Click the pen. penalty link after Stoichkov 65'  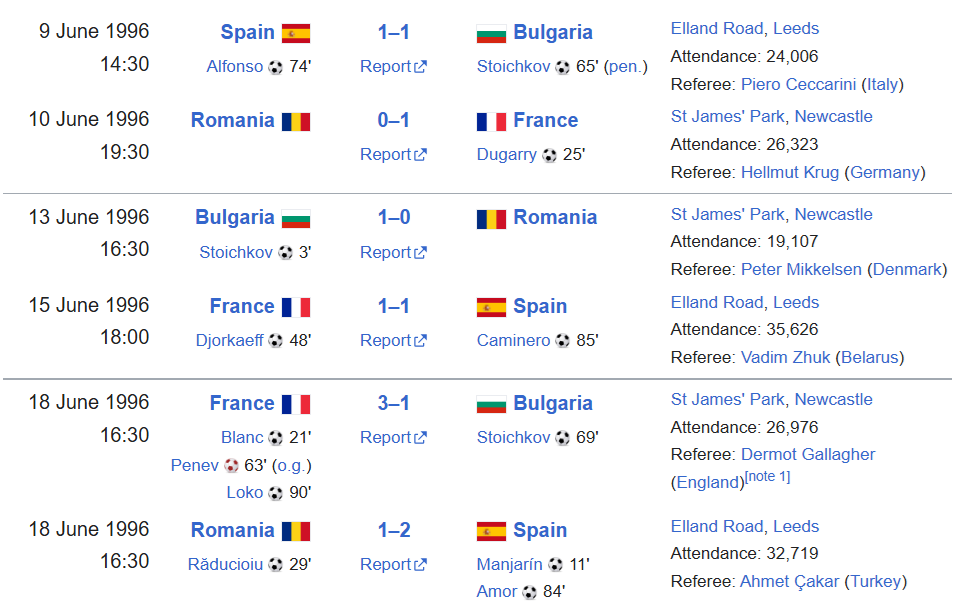[x=626, y=67]
